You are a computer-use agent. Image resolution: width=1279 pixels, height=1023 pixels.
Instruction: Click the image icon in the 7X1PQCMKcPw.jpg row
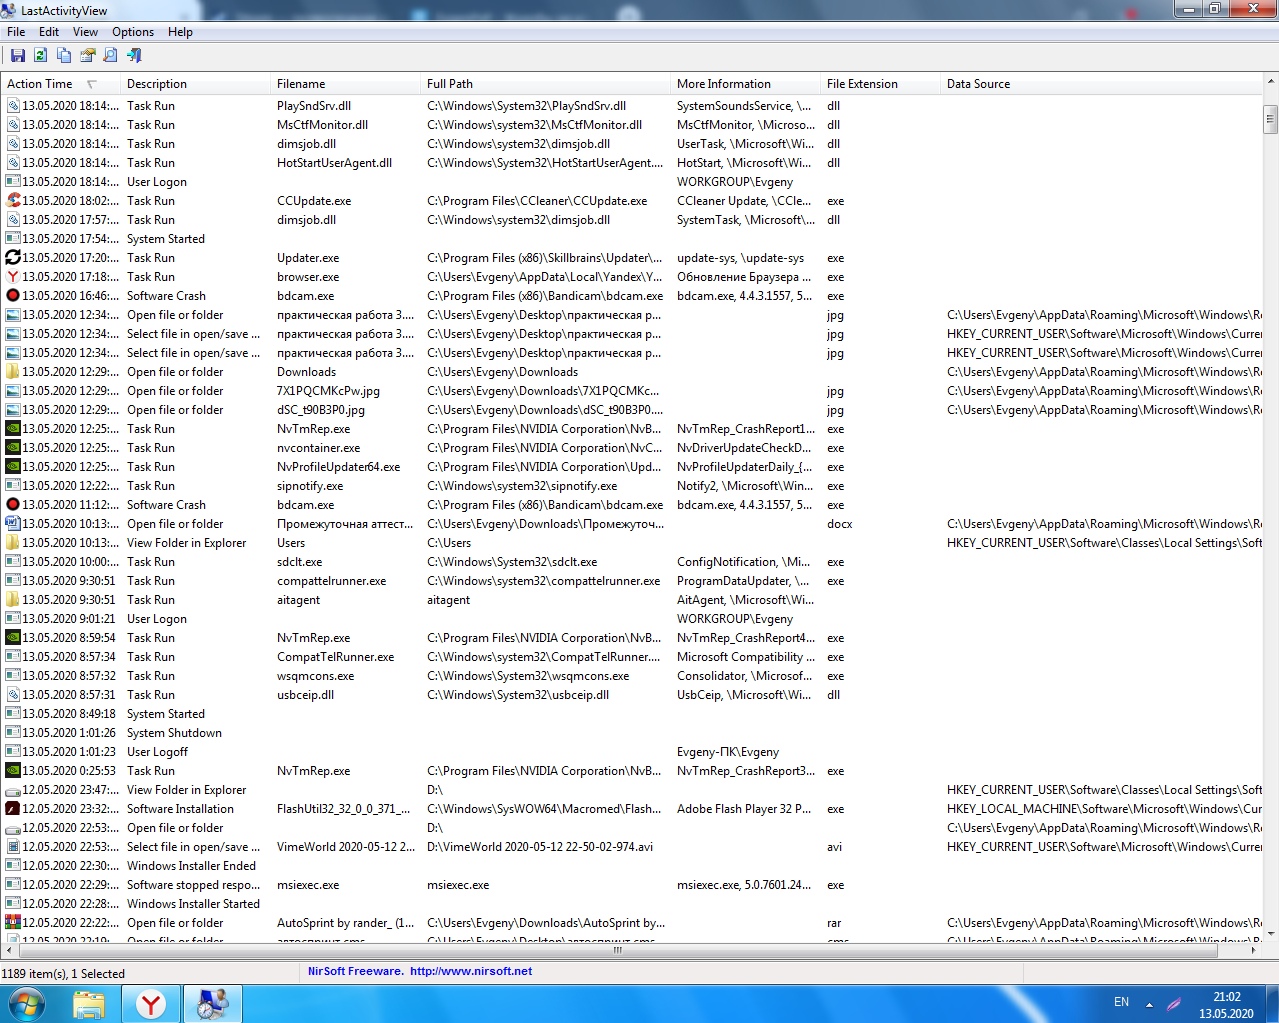coord(13,391)
